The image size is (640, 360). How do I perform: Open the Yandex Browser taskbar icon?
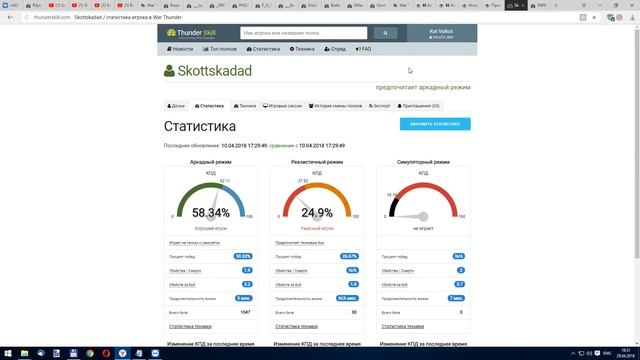pos(122,353)
